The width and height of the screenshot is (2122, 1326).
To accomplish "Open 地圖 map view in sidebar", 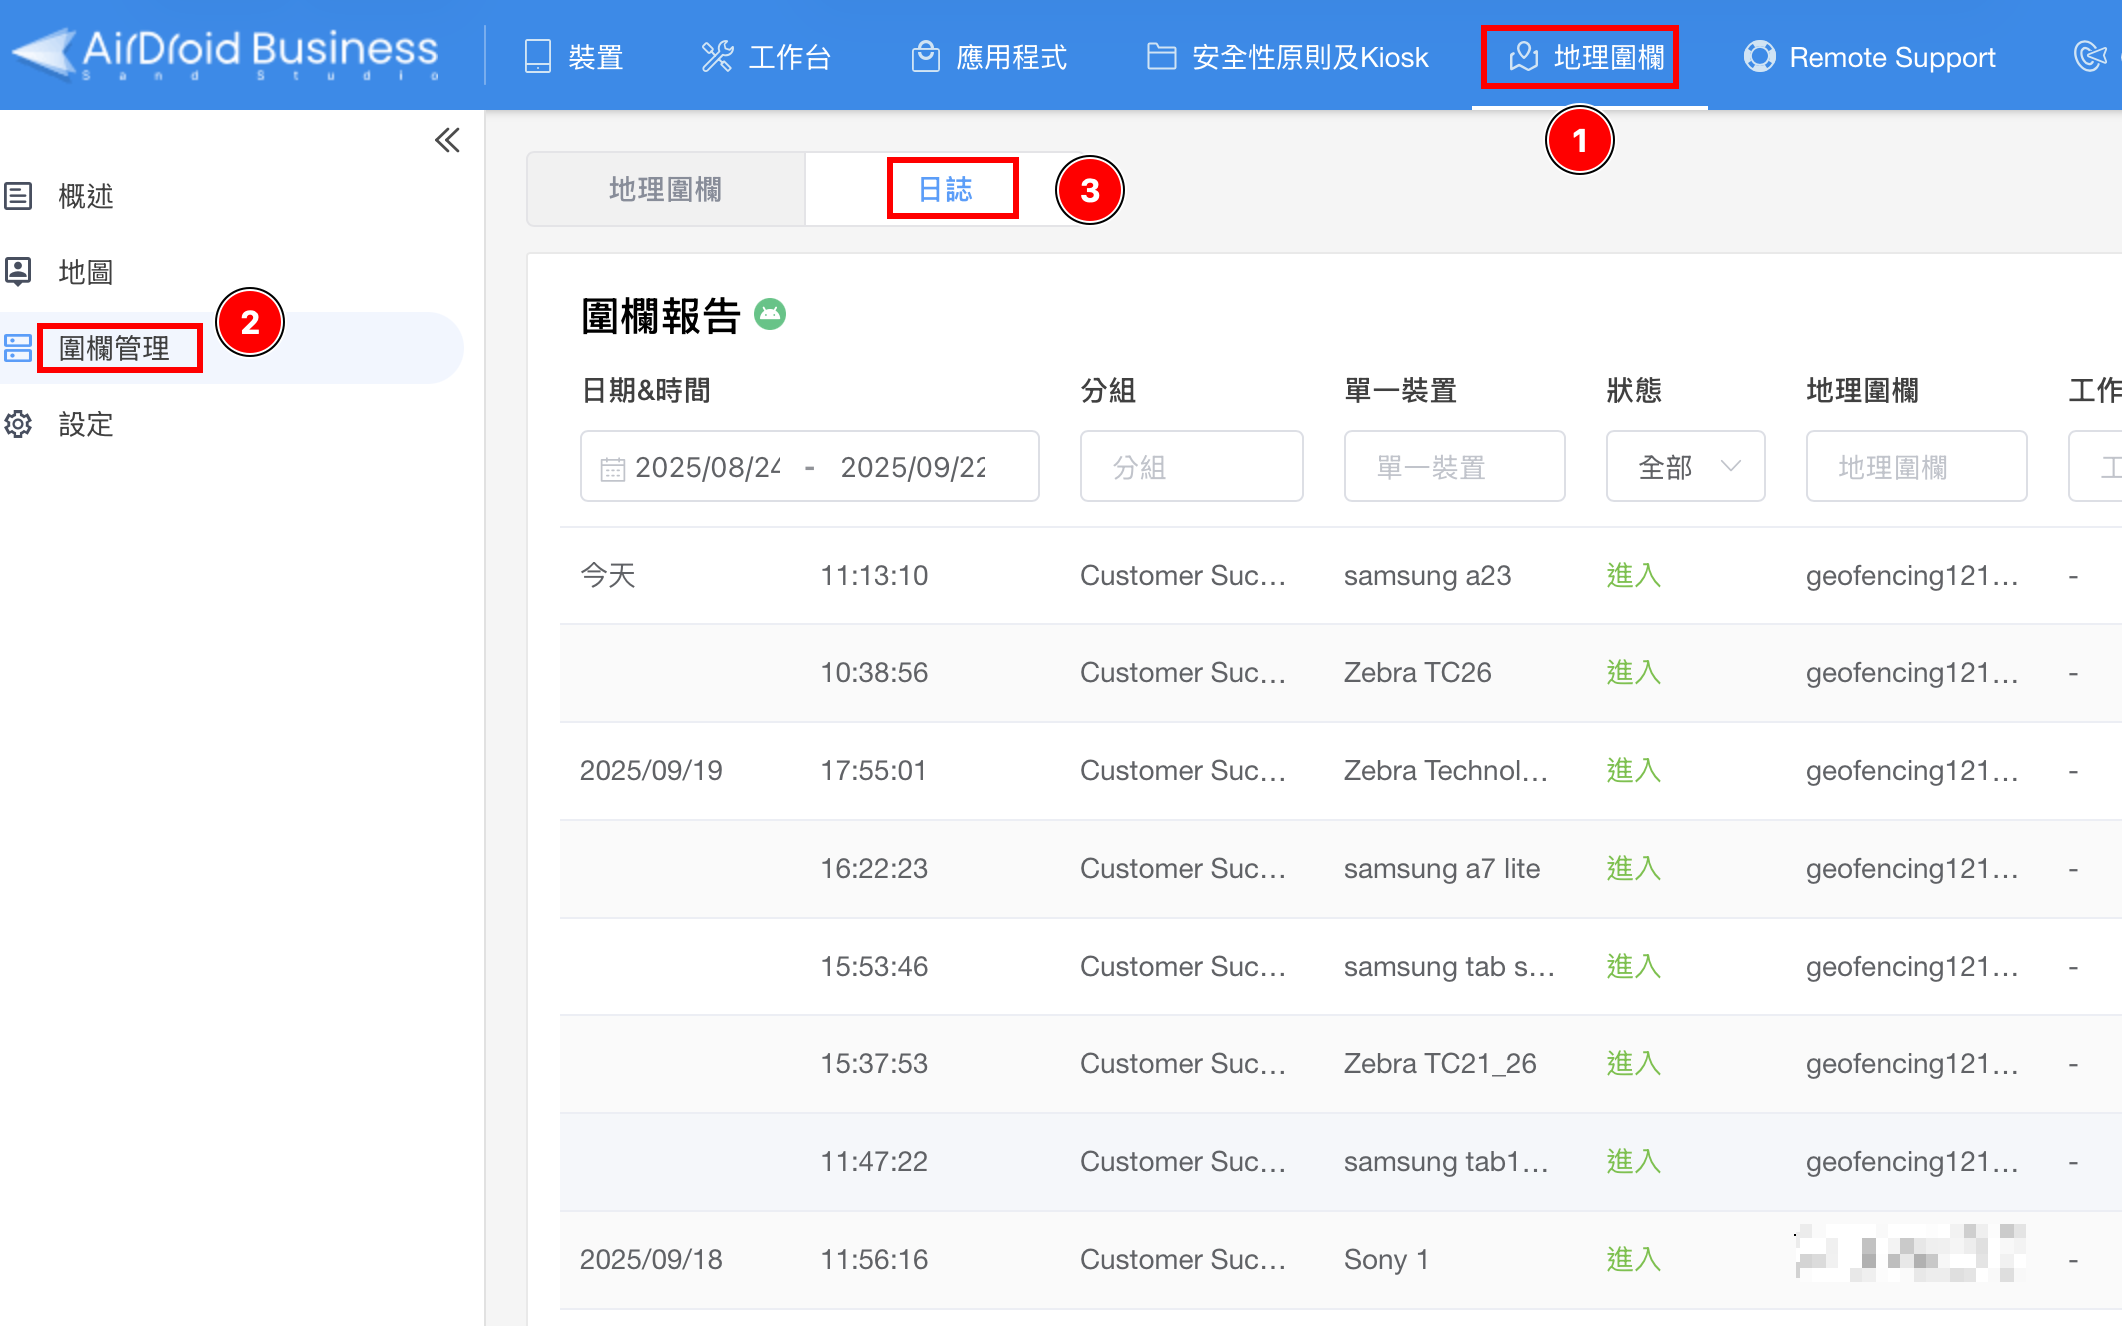I will pos(85,272).
